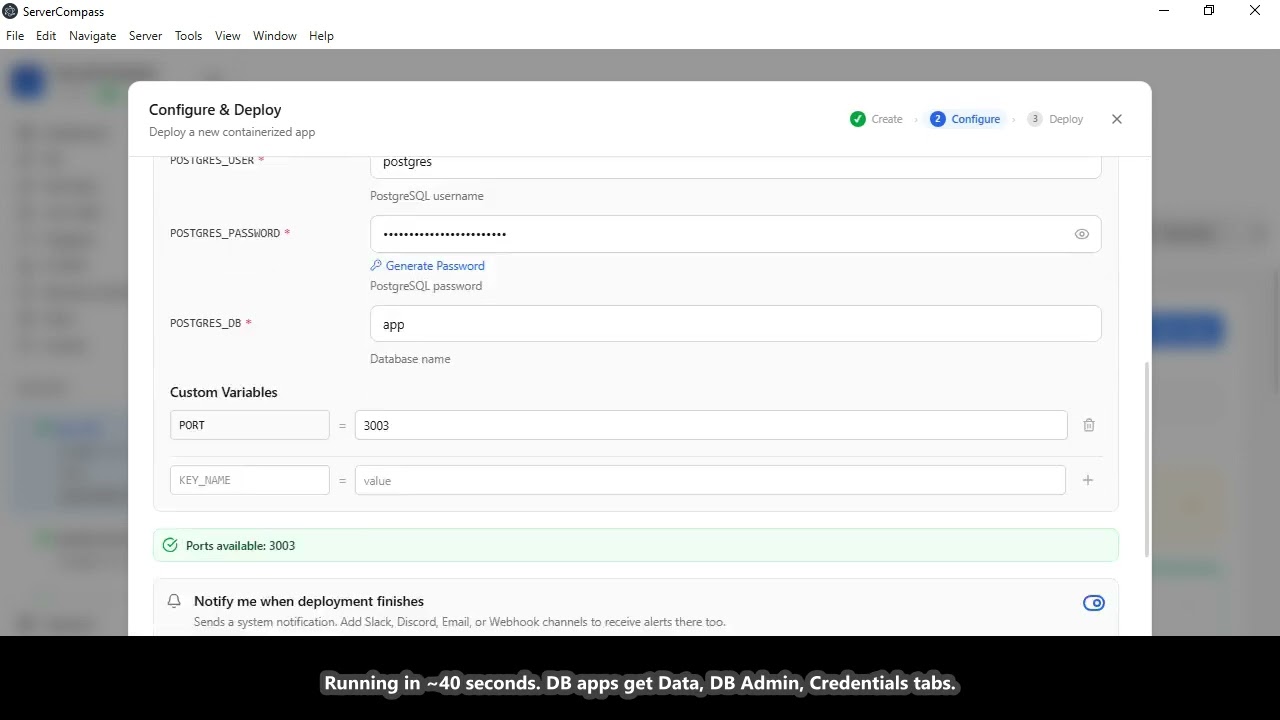Screen dimensions: 1280x720
Task: Click the ServerCompass app icon in title bar
Action: point(10,11)
